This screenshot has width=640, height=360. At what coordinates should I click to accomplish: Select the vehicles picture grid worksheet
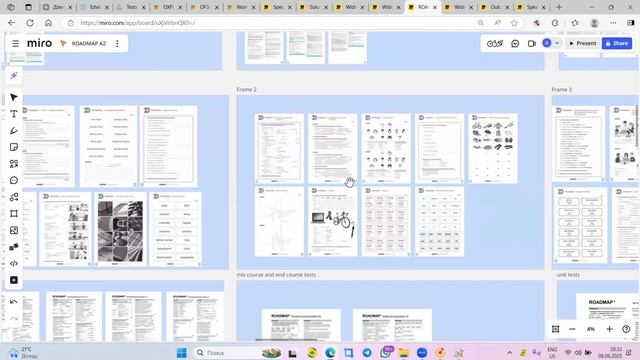pos(493,148)
